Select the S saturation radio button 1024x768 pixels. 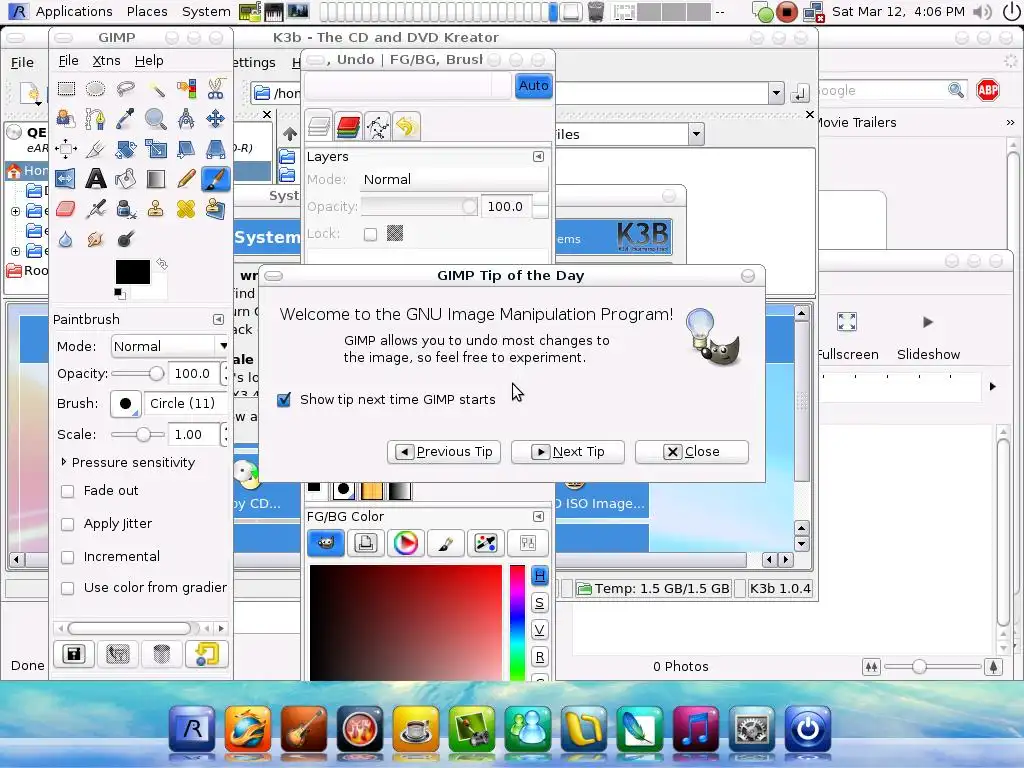539,603
